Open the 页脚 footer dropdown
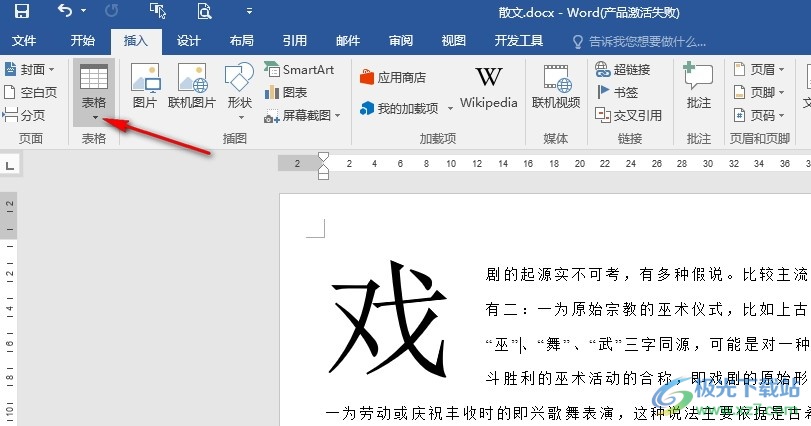The width and height of the screenshot is (811, 426). pos(759,93)
